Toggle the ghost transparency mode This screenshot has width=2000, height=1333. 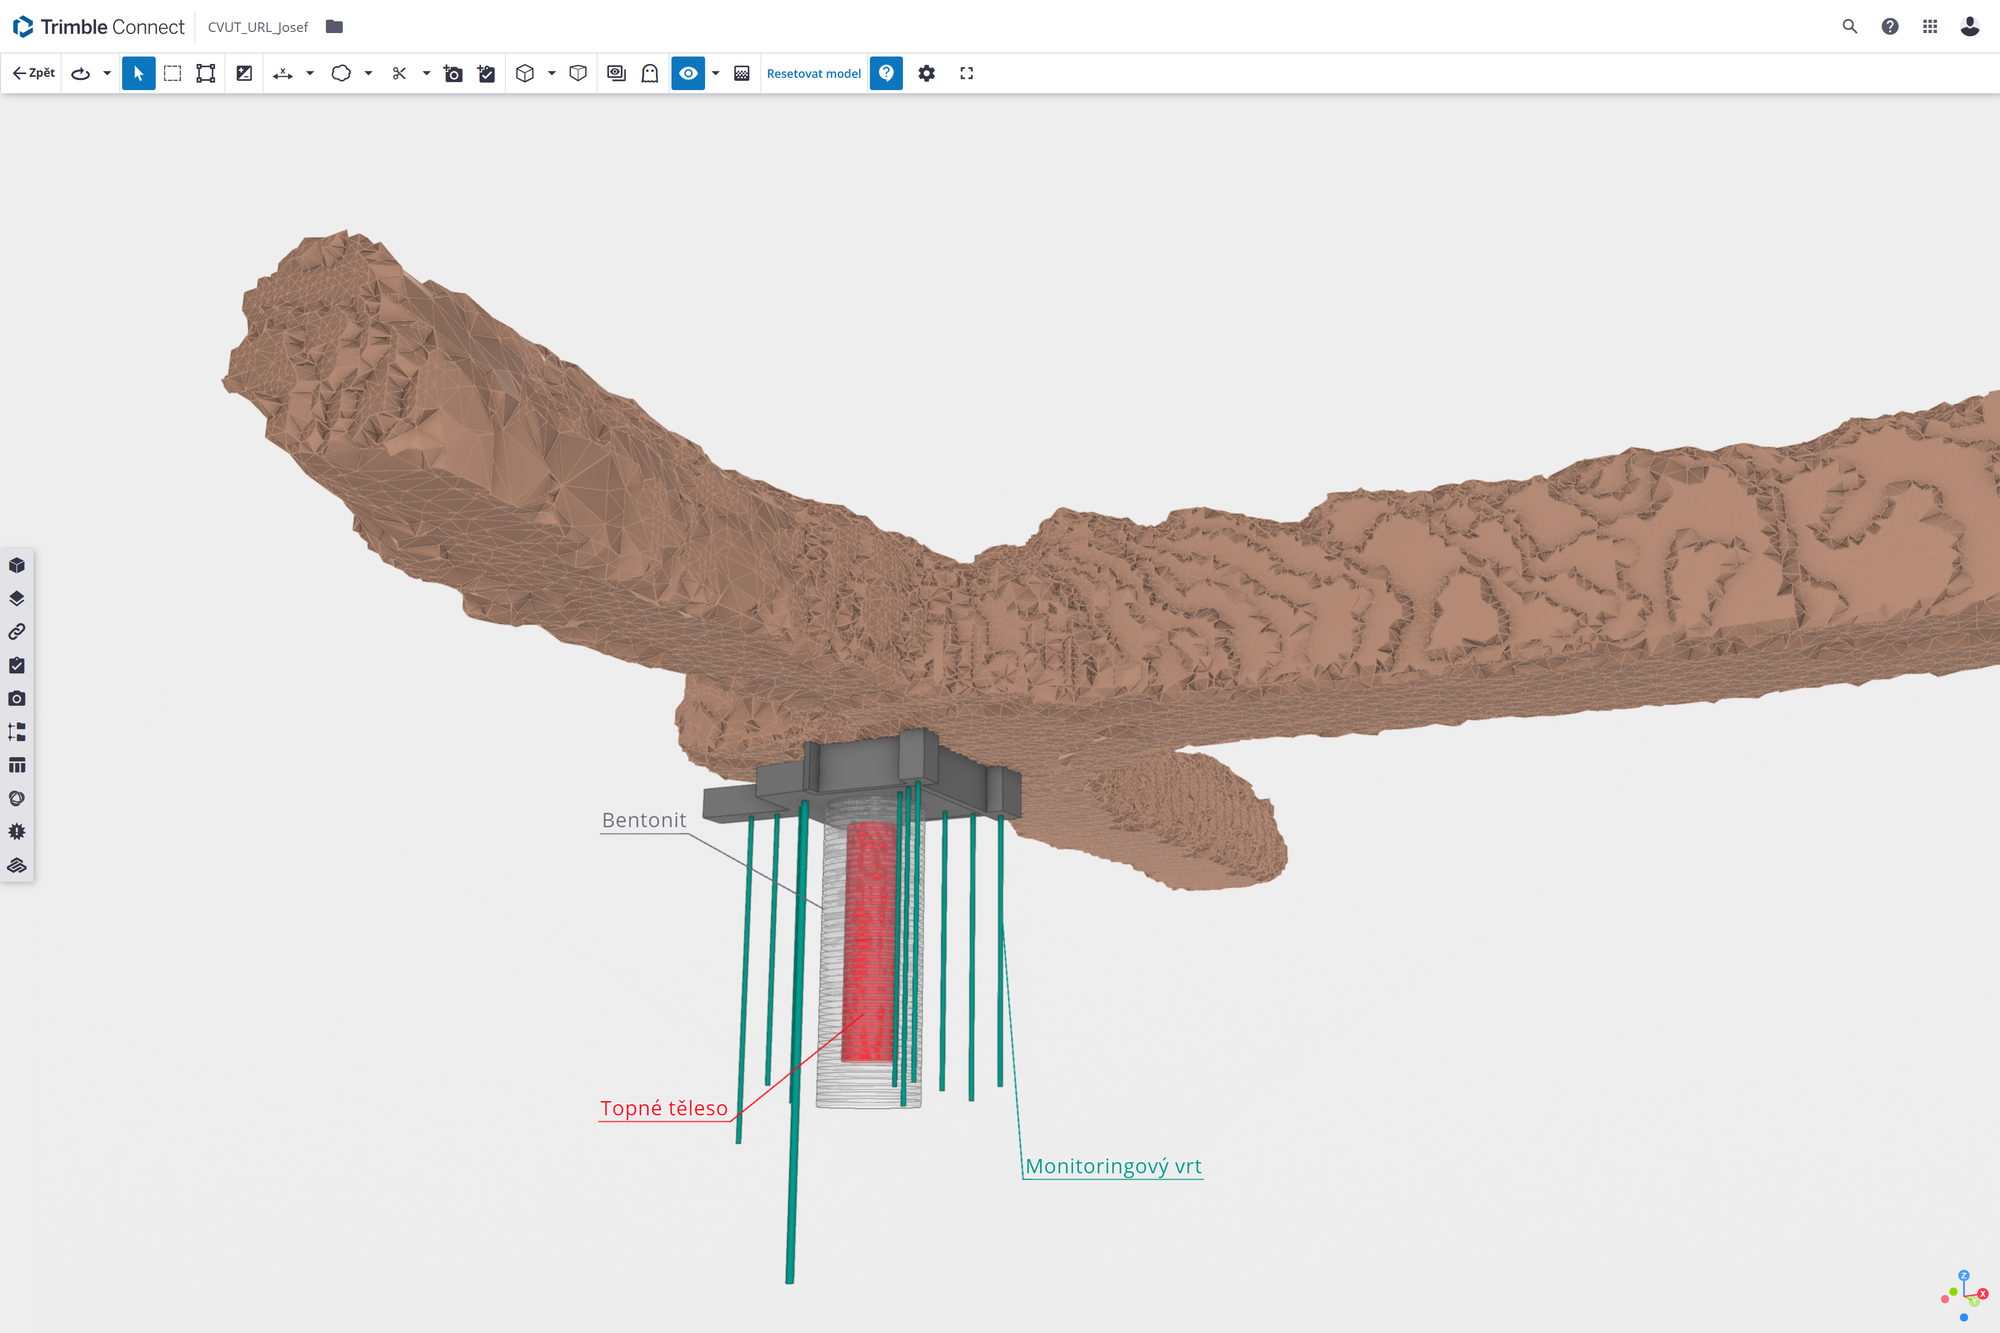pos(650,73)
